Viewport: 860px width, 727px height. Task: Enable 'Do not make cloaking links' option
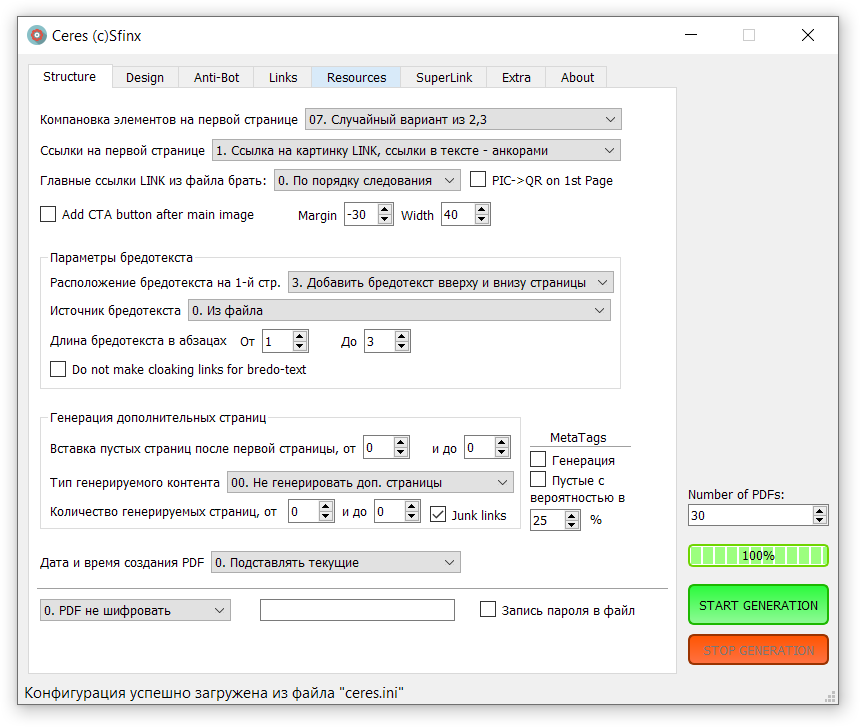[58, 369]
